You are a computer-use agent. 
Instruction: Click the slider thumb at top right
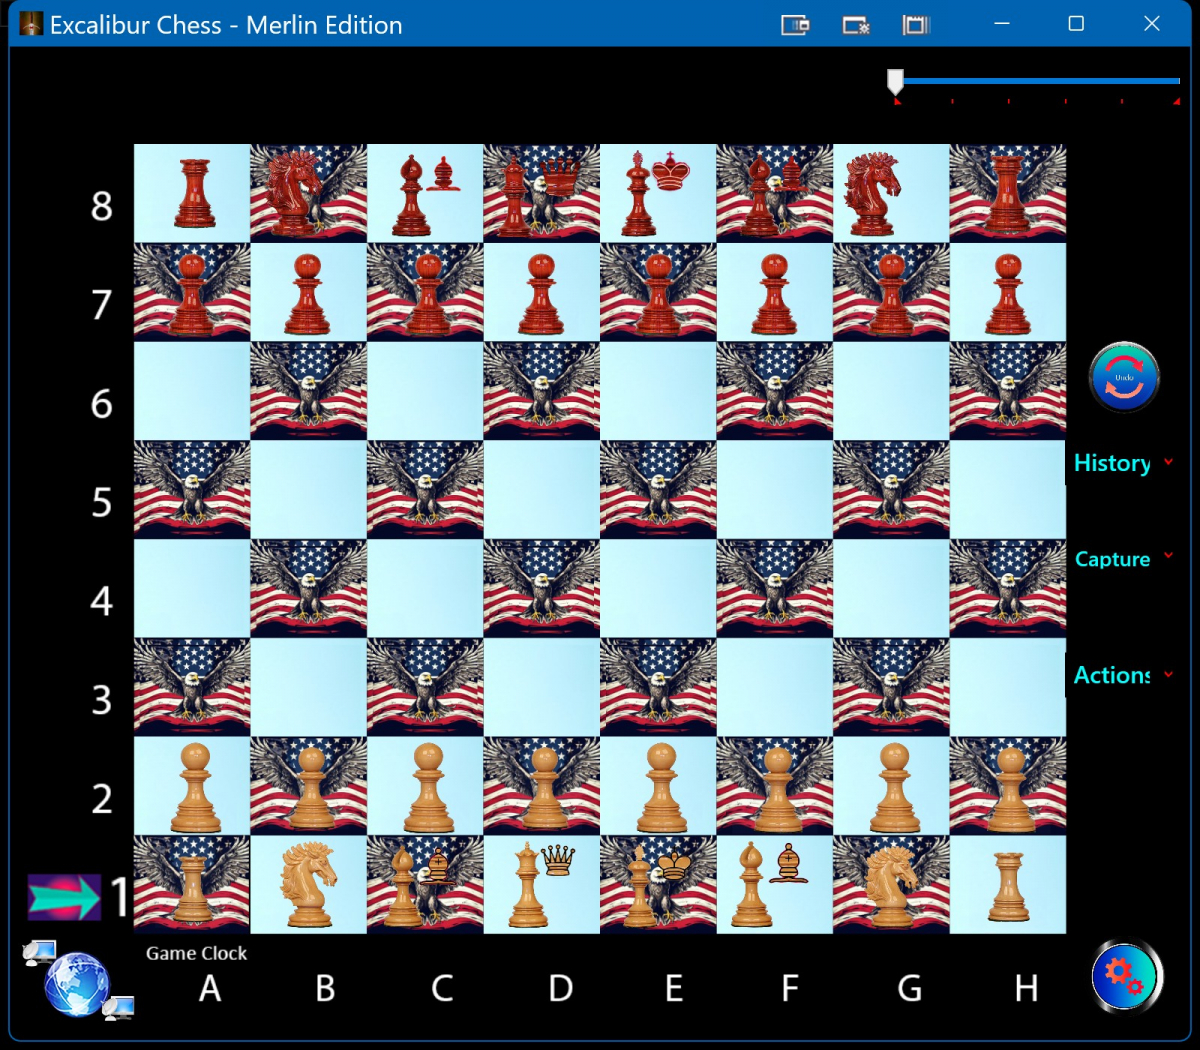click(895, 81)
